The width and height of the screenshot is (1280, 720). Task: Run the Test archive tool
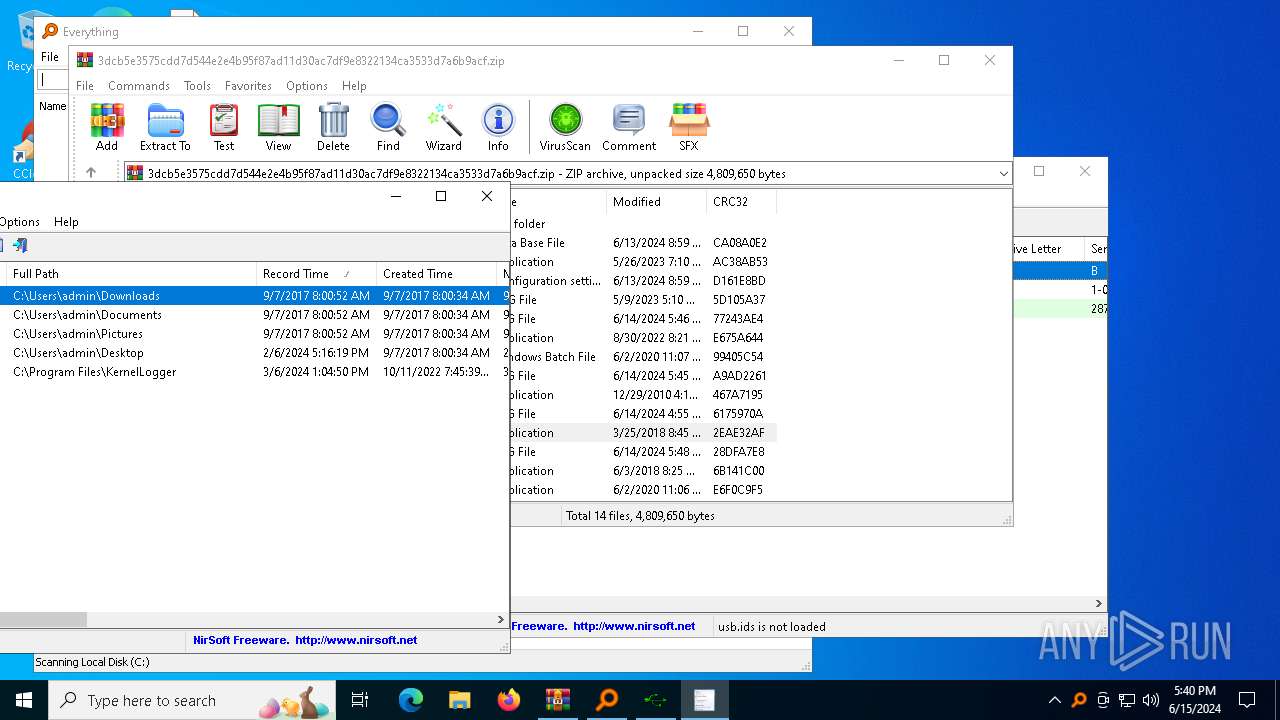pyautogui.click(x=224, y=127)
